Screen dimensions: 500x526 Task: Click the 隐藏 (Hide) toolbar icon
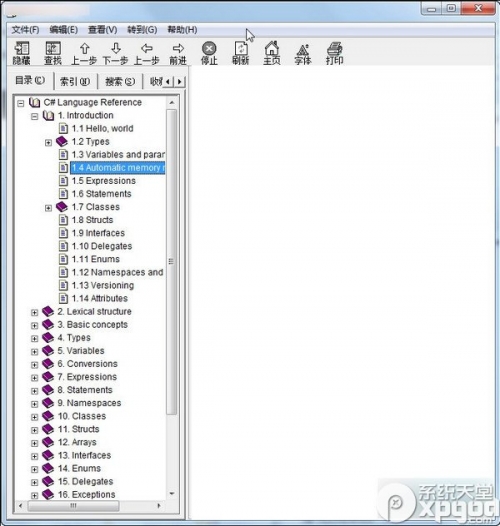coord(22,53)
